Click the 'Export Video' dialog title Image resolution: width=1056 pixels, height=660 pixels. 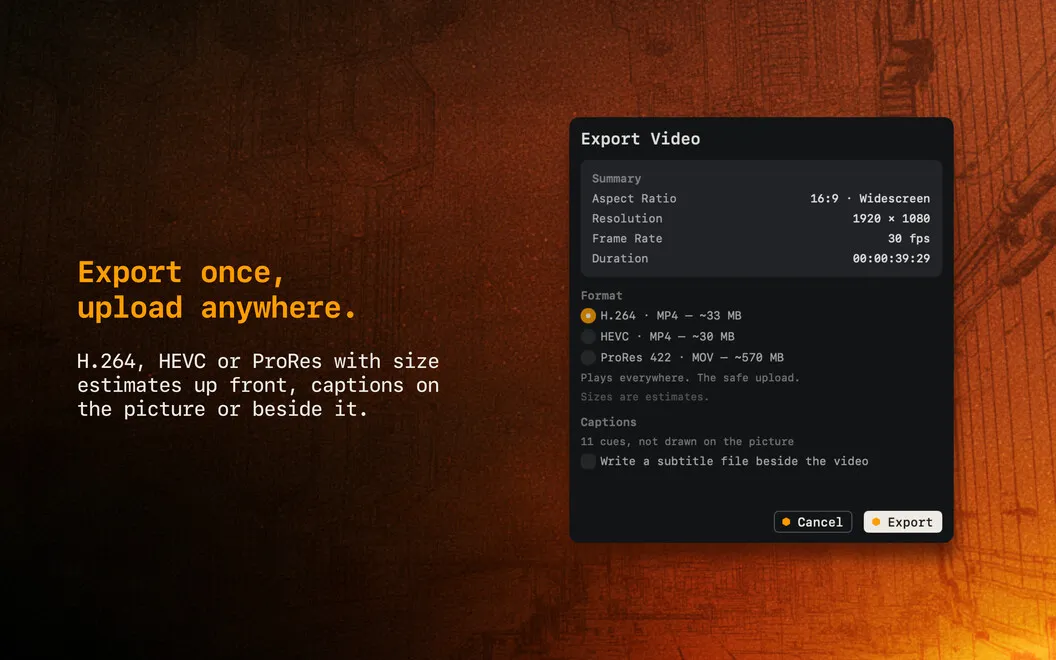[x=640, y=139]
